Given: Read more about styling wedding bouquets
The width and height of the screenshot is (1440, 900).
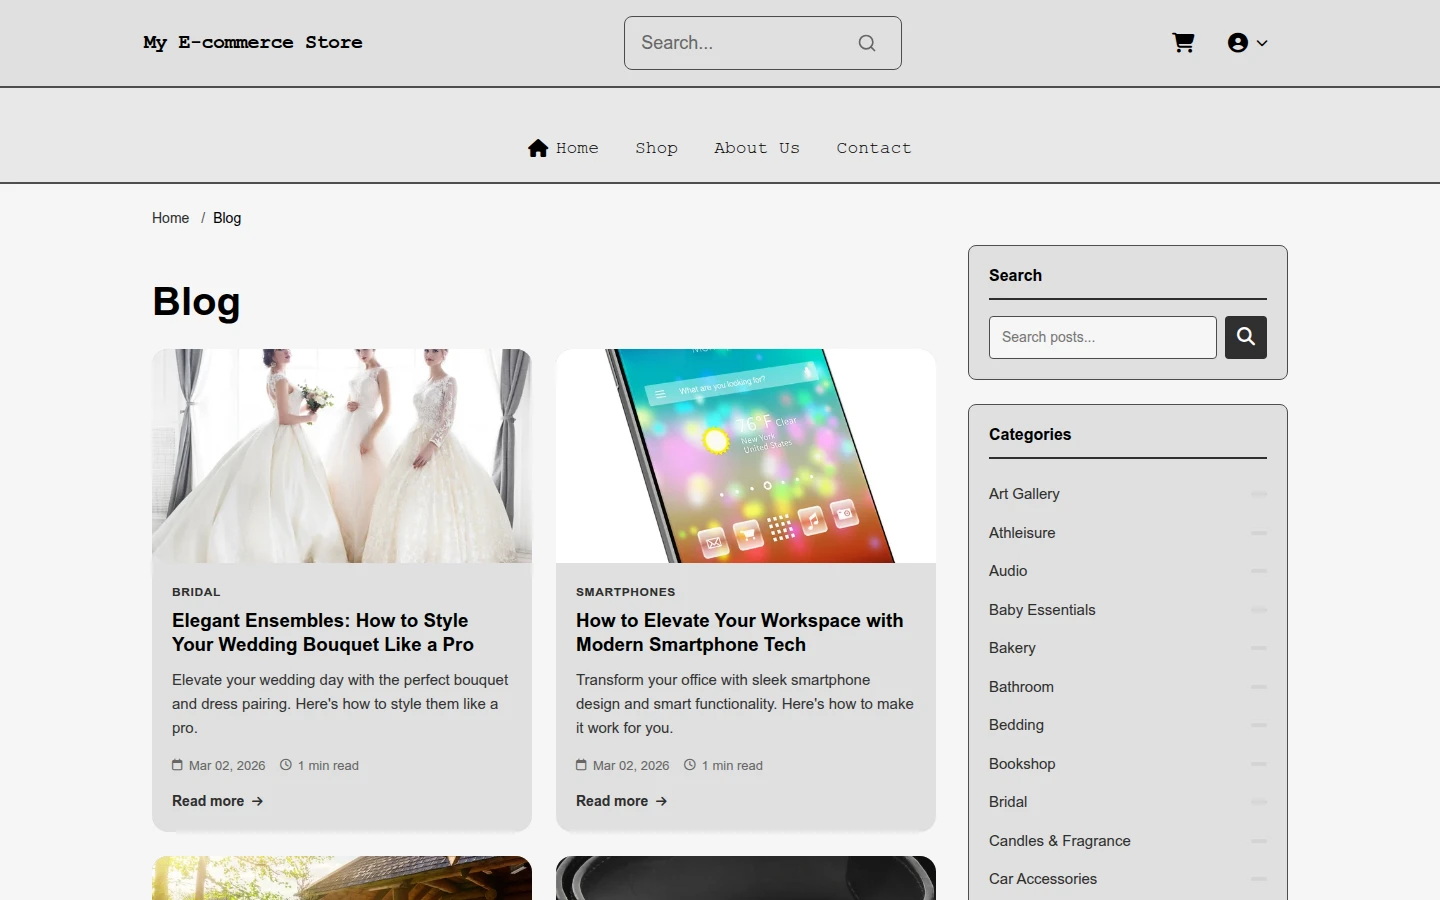Looking at the screenshot, I should (218, 801).
